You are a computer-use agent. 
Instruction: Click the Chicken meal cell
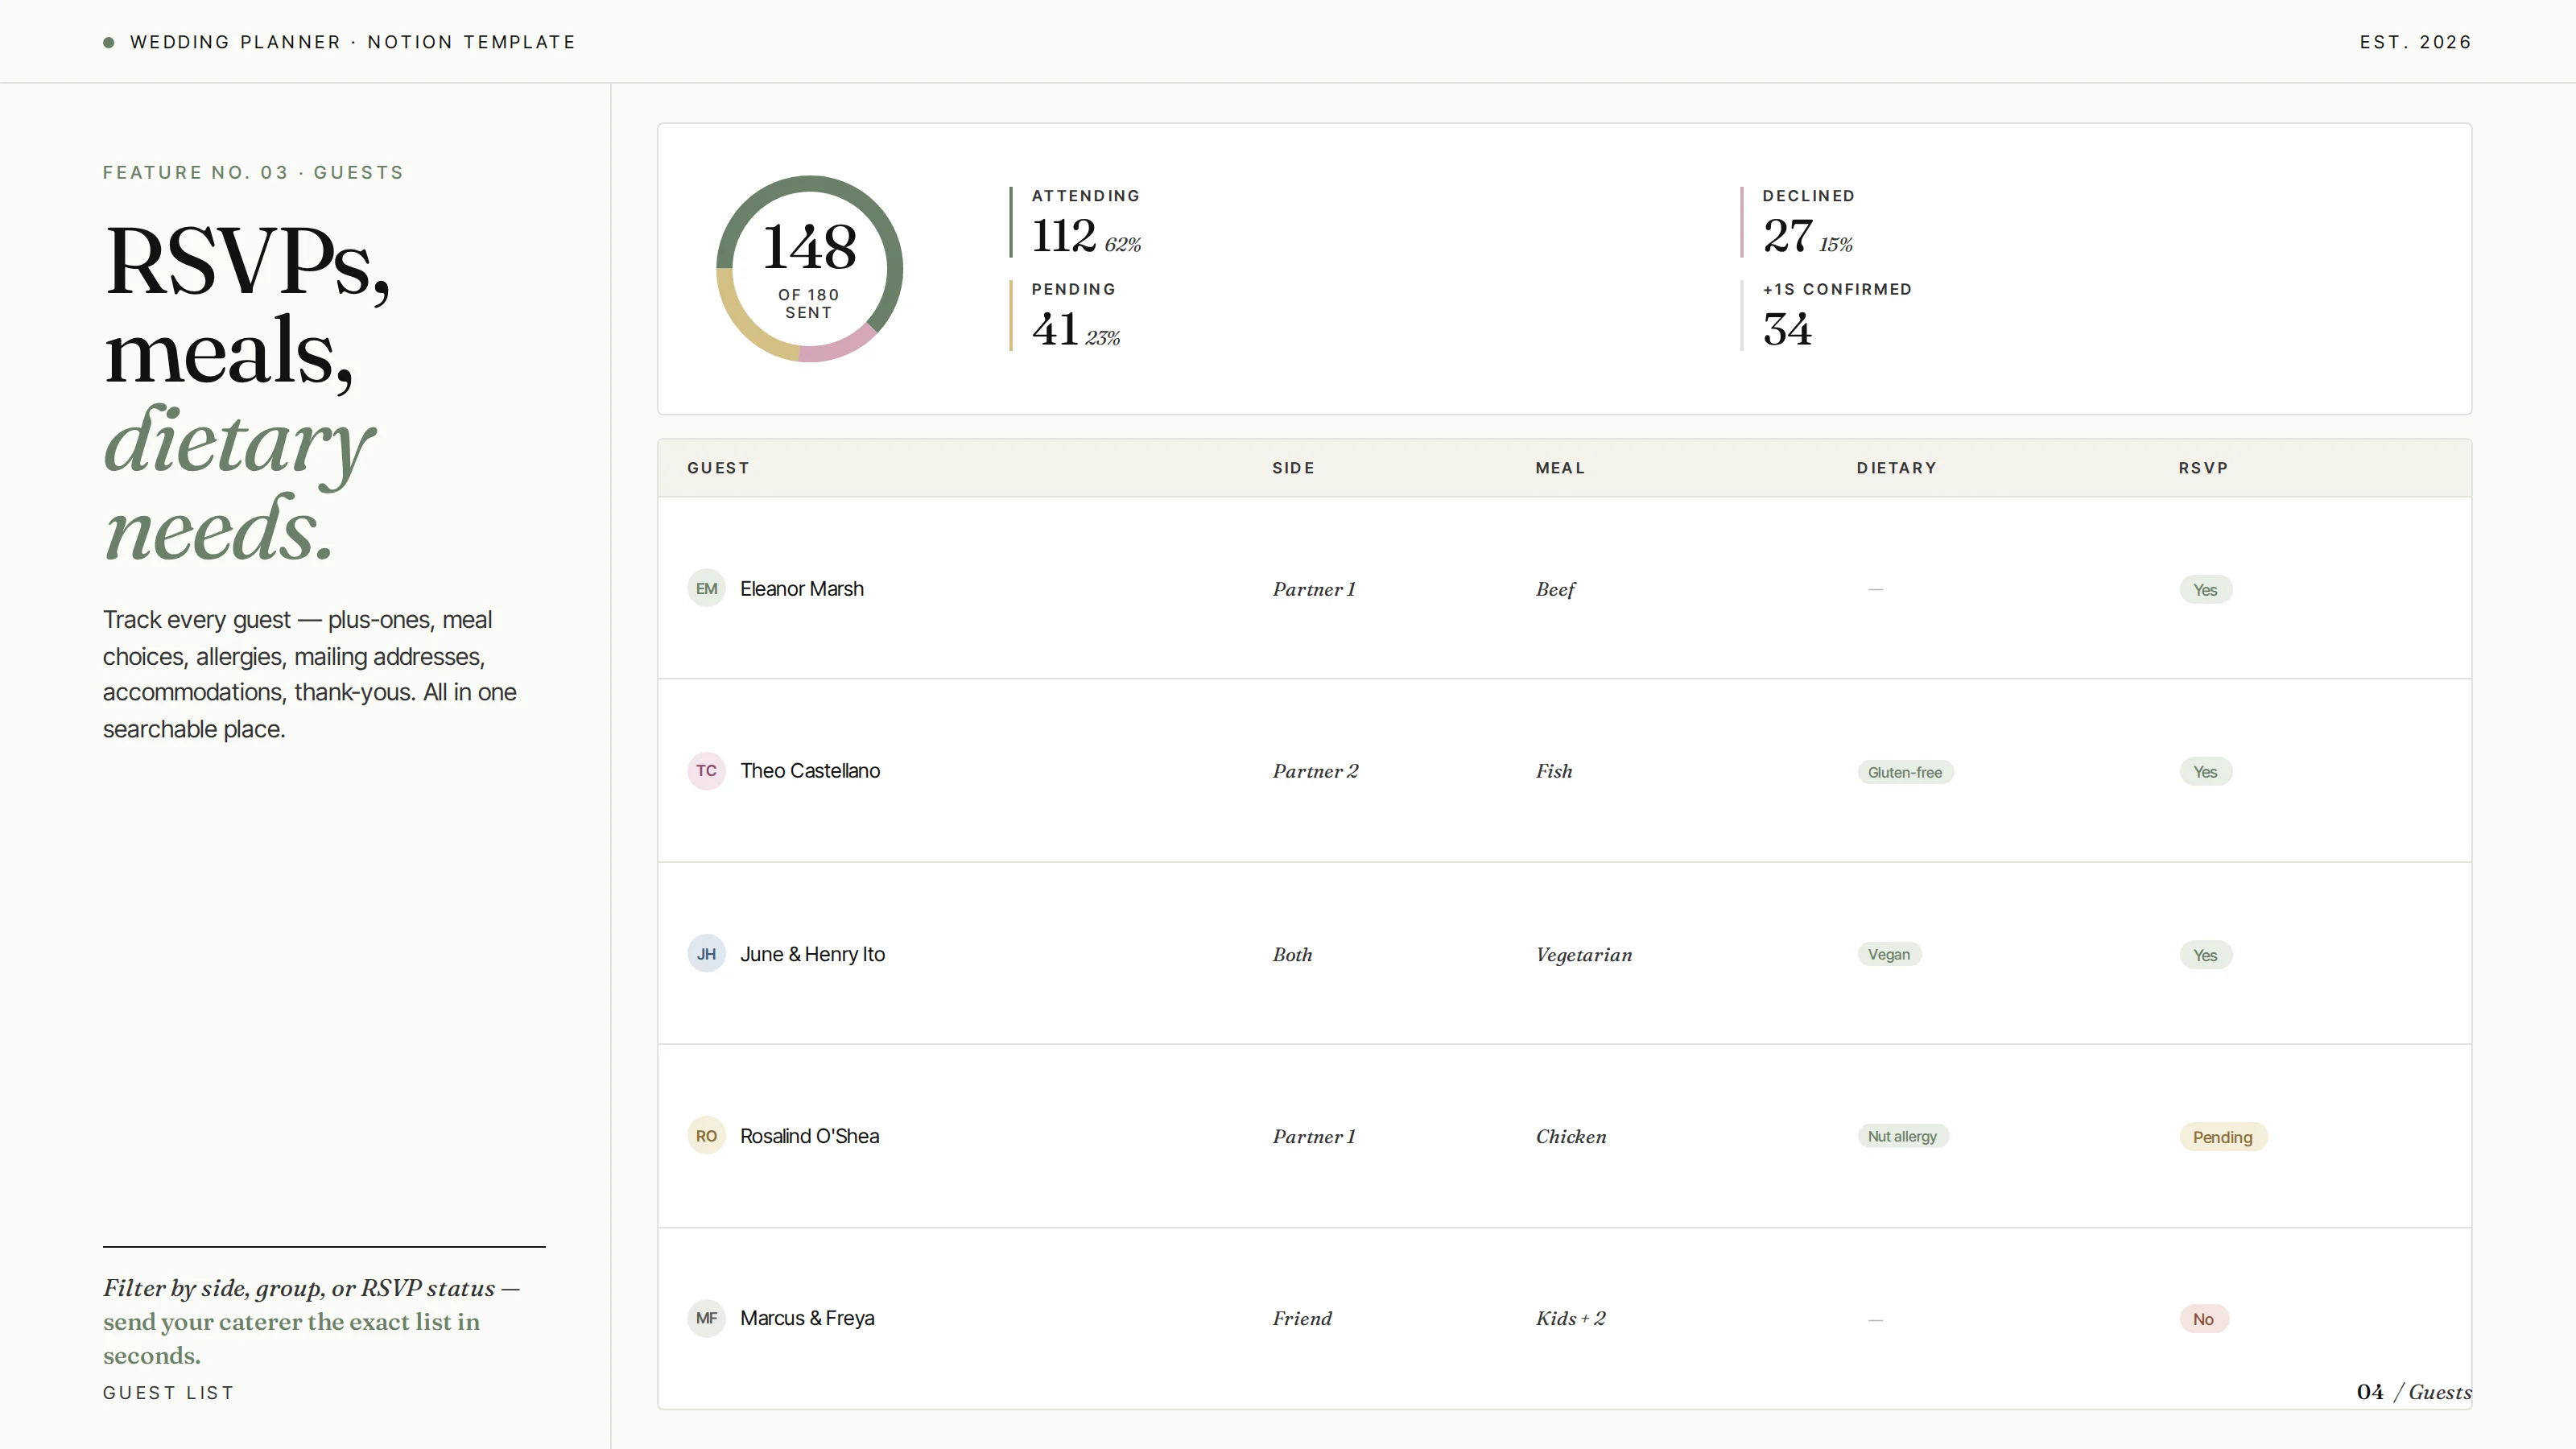point(1571,1137)
